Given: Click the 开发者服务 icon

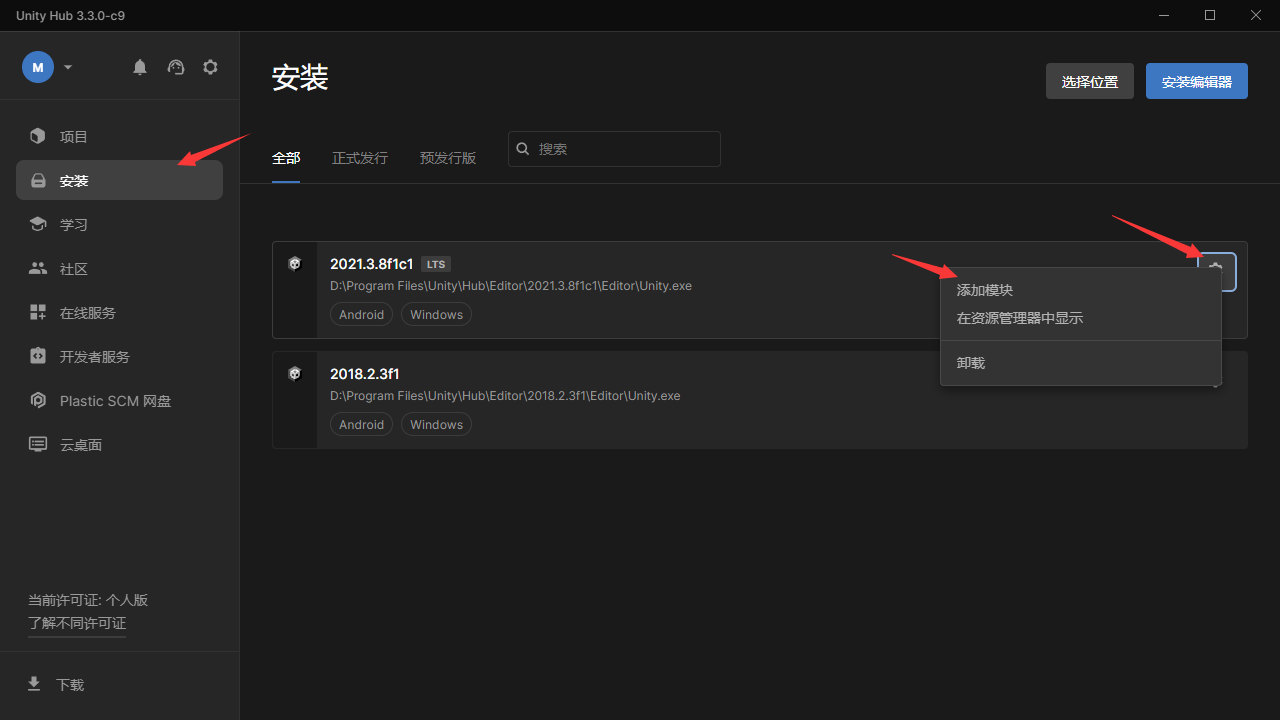Looking at the screenshot, I should click(38, 356).
